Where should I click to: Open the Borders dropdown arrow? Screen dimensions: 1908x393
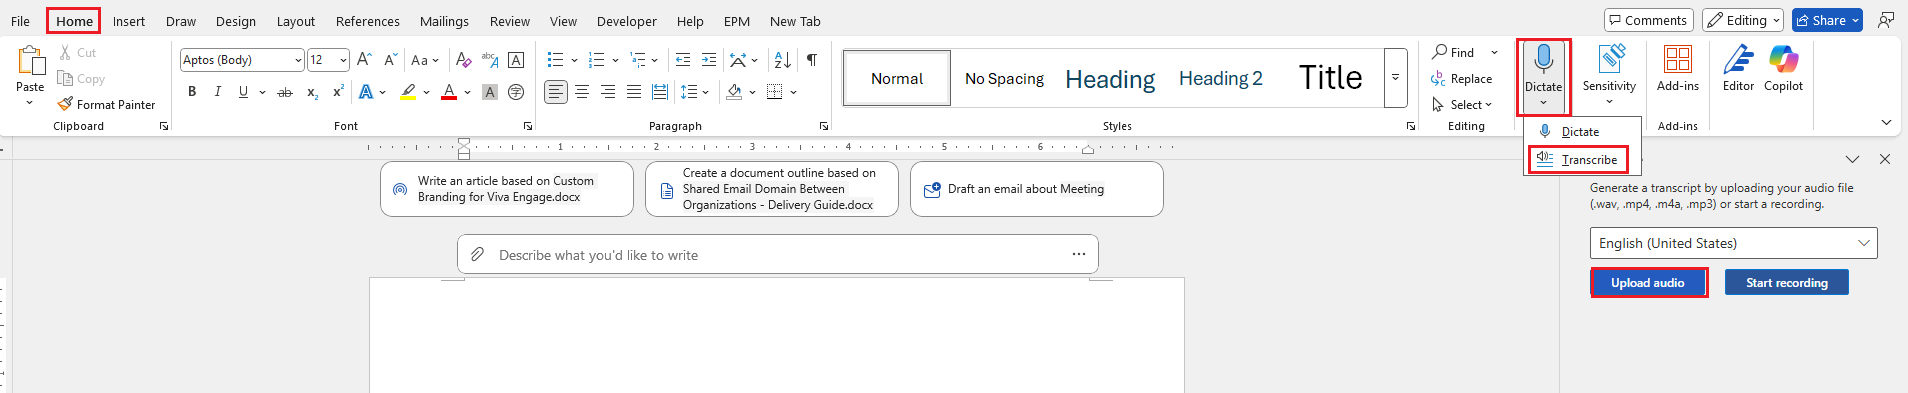coord(794,92)
